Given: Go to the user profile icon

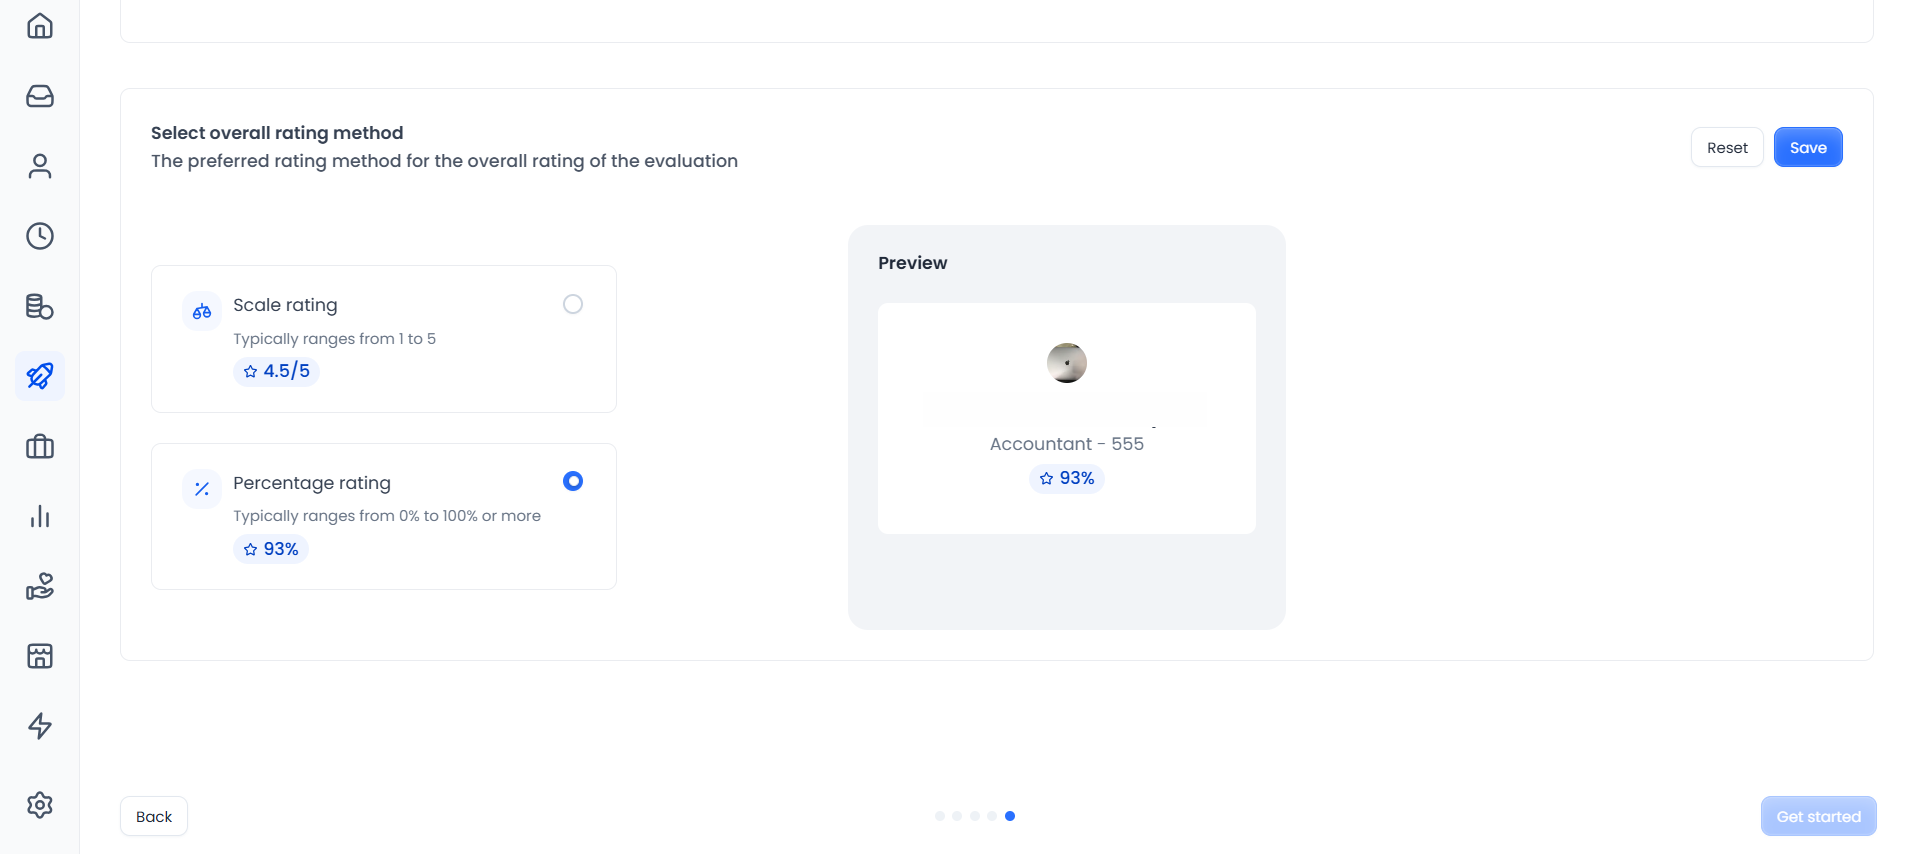Looking at the screenshot, I should click(40, 166).
